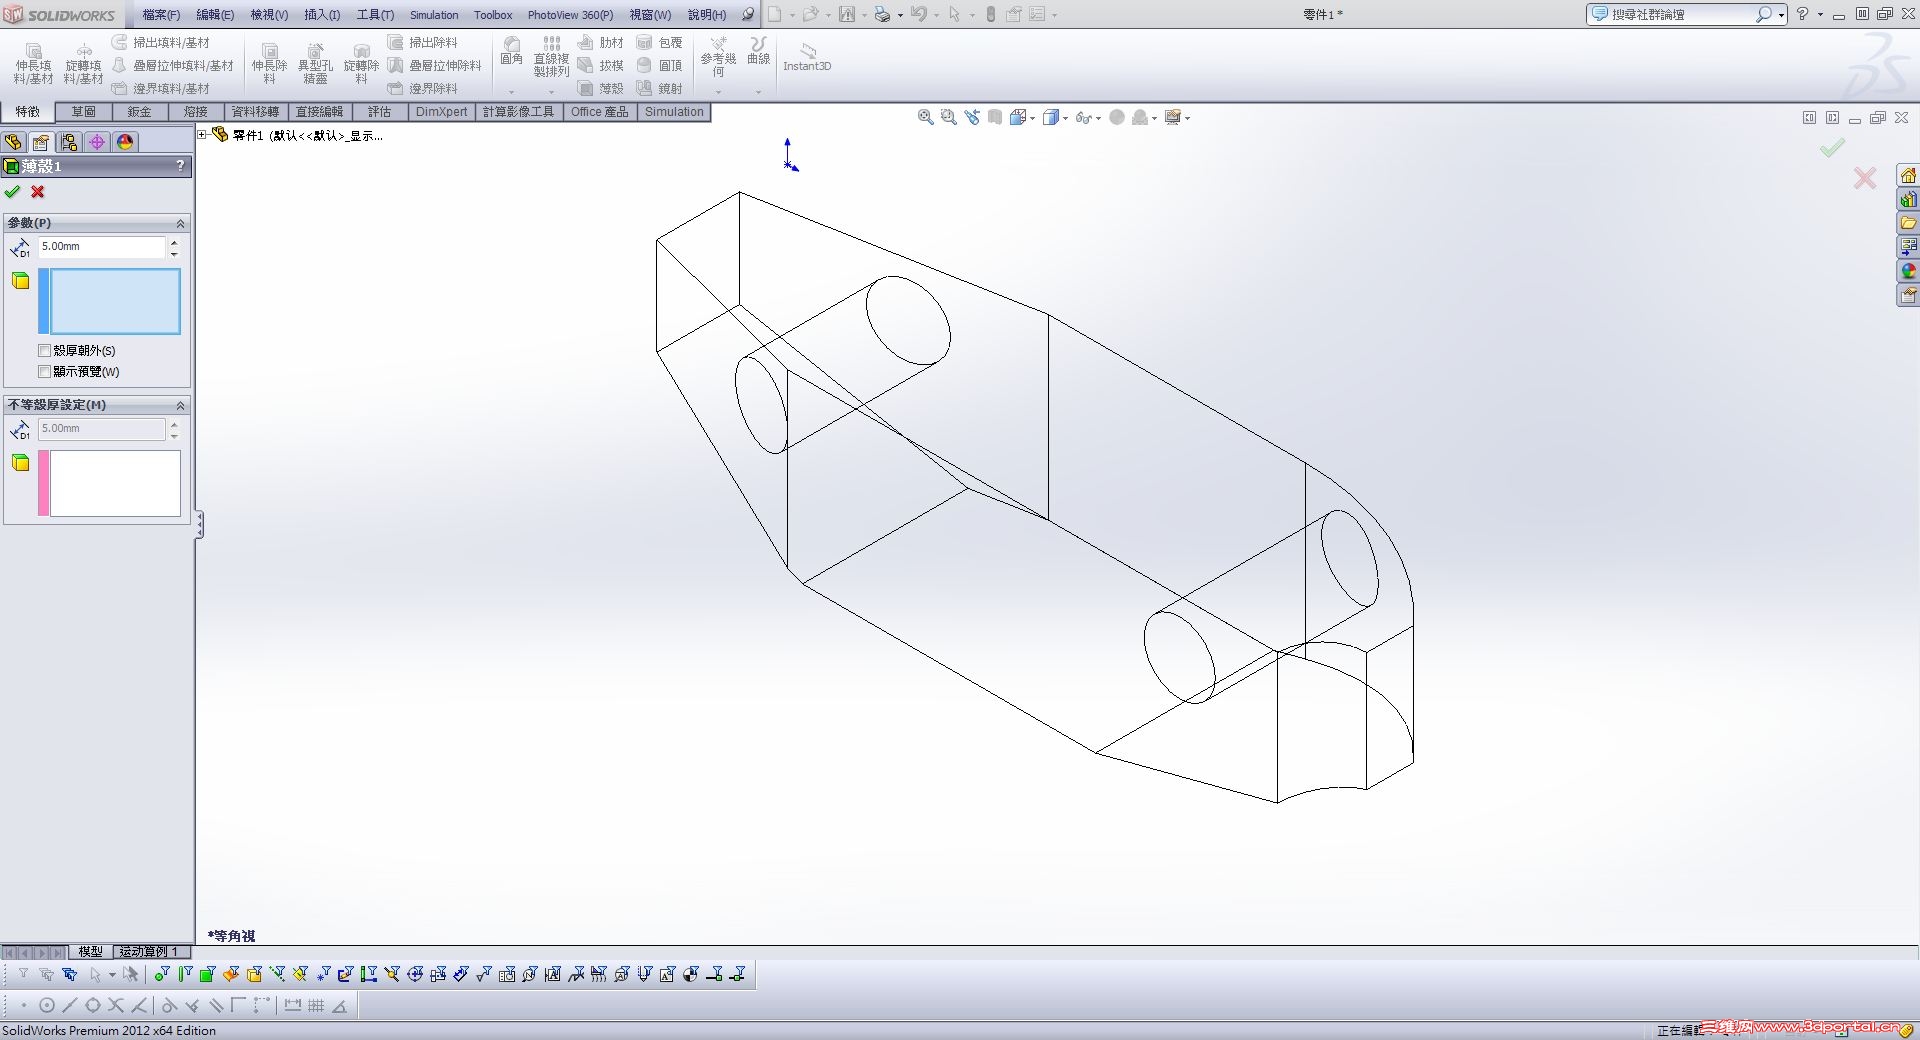Open the 檔案(F) menu
1920x1040 pixels.
[161, 15]
